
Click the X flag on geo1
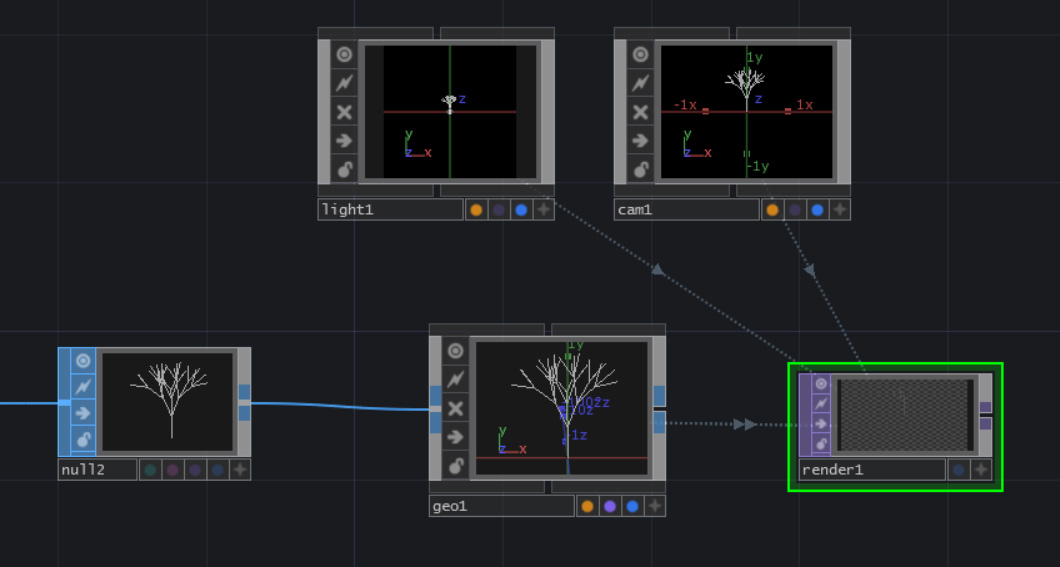[x=456, y=408]
